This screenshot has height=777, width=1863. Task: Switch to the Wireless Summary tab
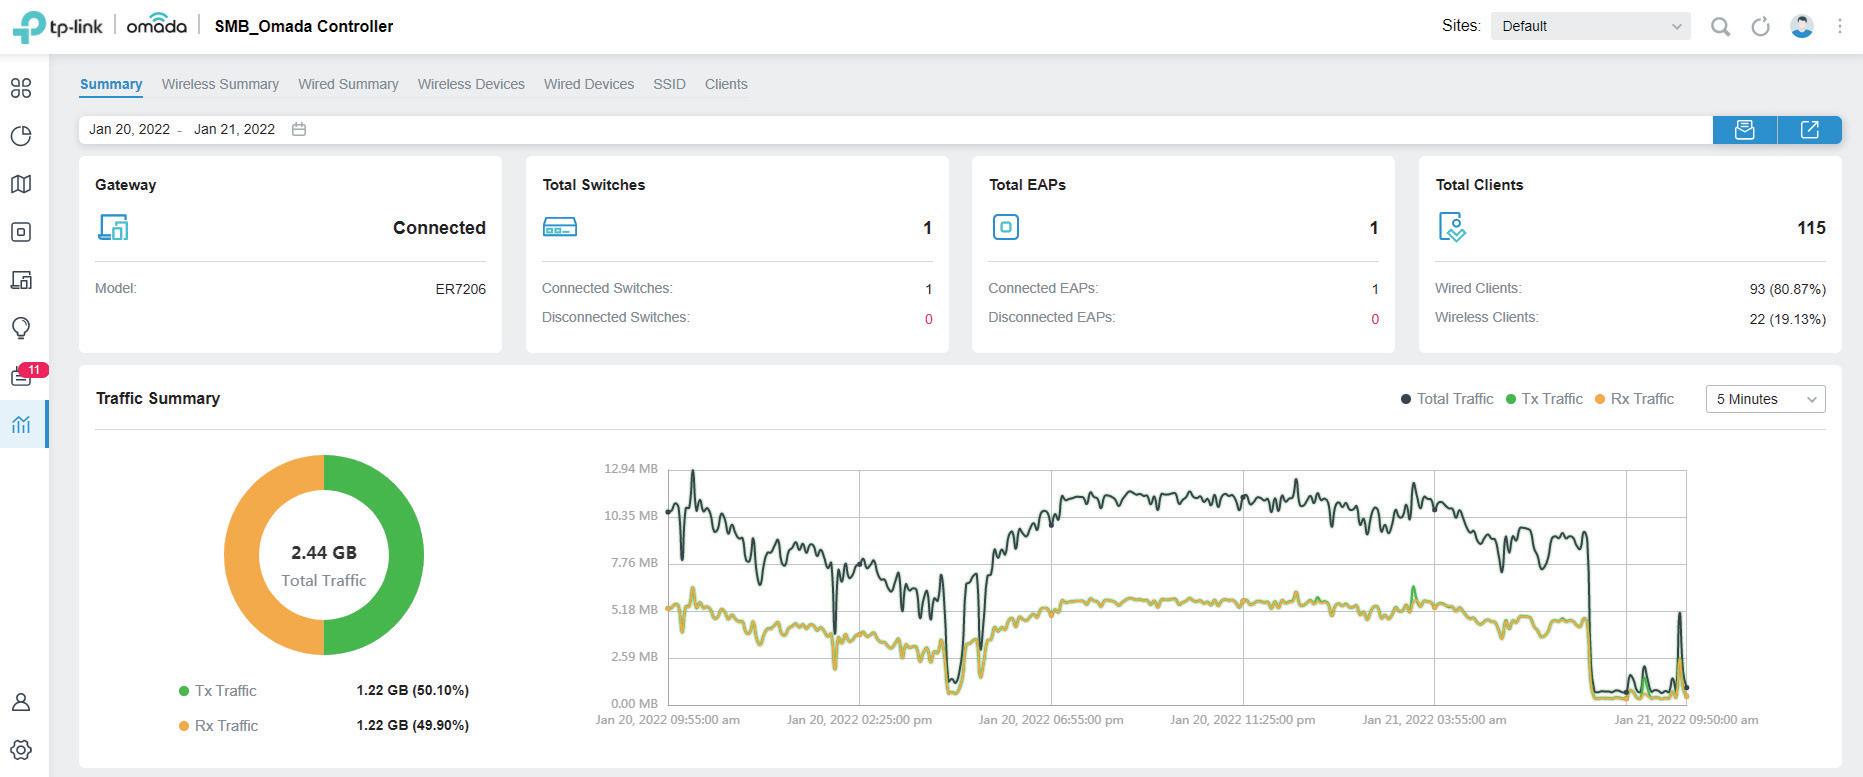220,85
